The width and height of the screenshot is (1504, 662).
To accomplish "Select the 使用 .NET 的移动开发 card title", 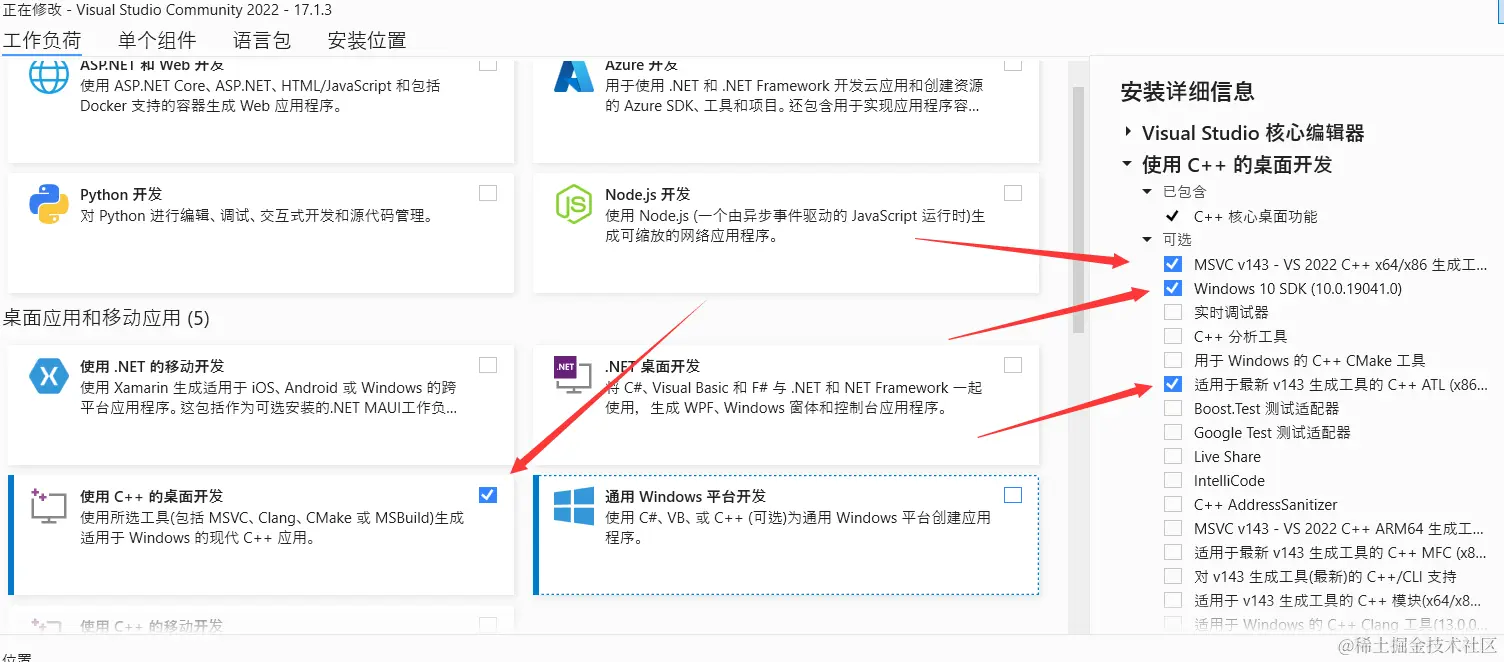I will 152,366.
